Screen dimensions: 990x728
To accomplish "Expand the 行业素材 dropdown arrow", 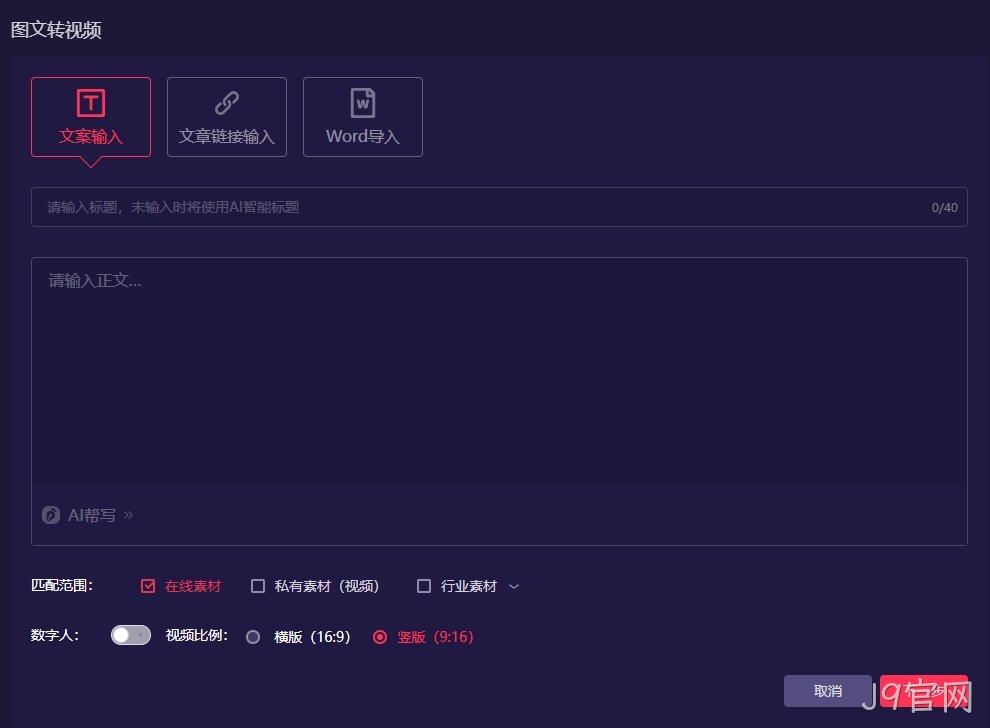I will pos(514,587).
